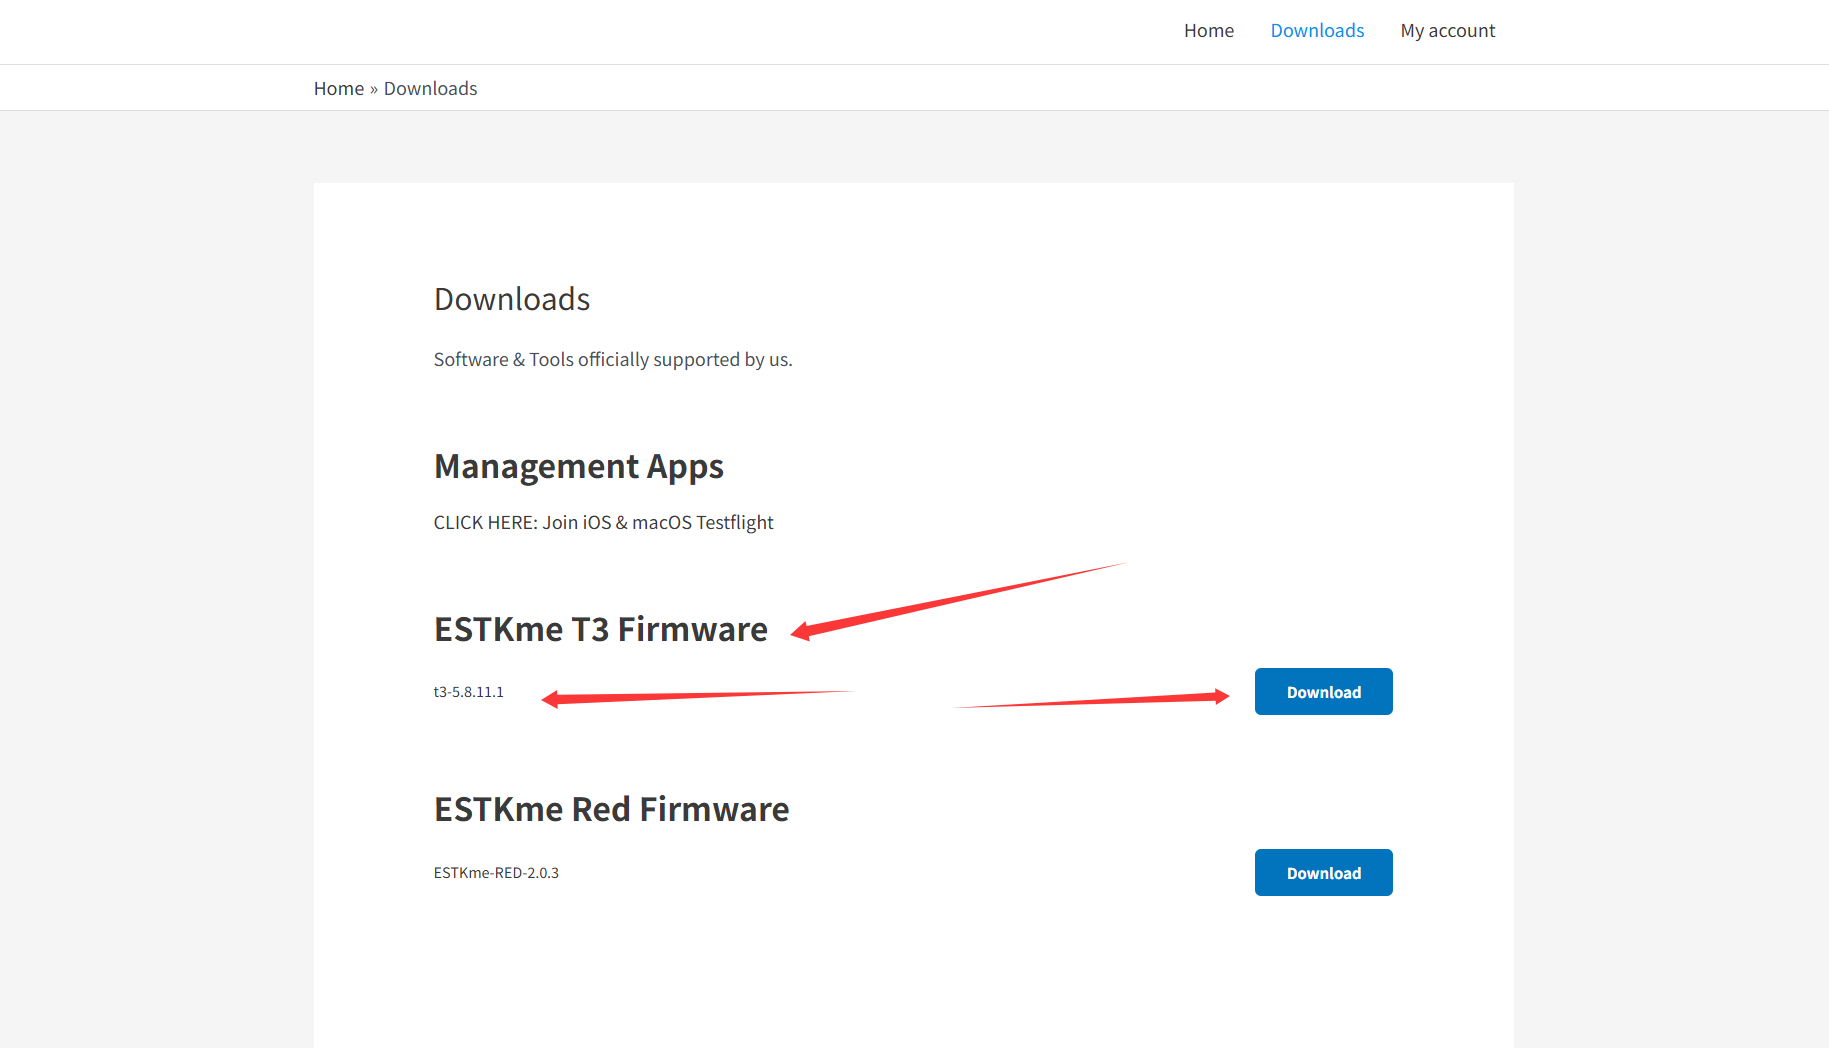The width and height of the screenshot is (1829, 1048).
Task: Select the Downloads item in top navigation
Action: (x=1316, y=31)
